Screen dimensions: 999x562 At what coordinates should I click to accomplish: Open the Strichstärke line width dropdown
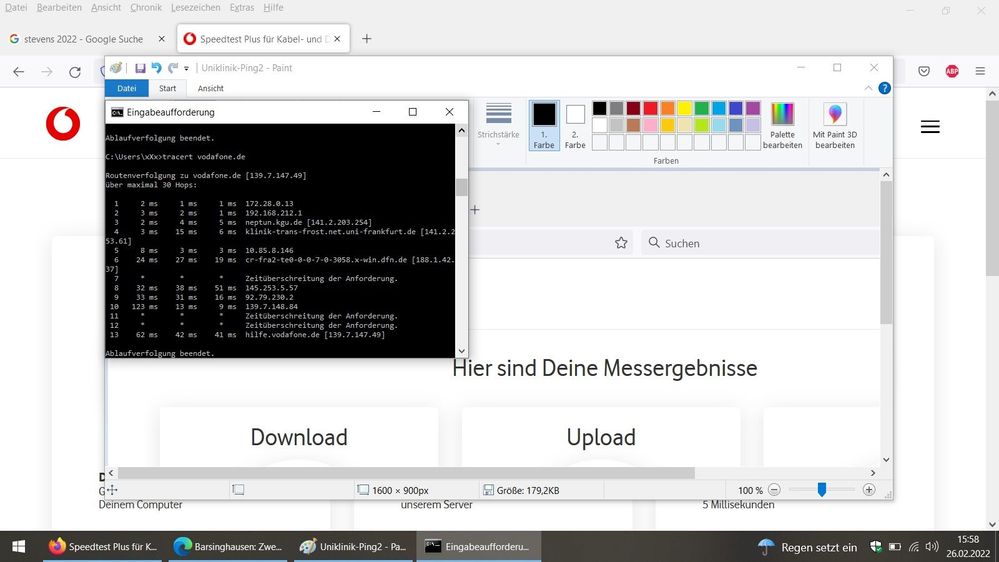[498, 124]
